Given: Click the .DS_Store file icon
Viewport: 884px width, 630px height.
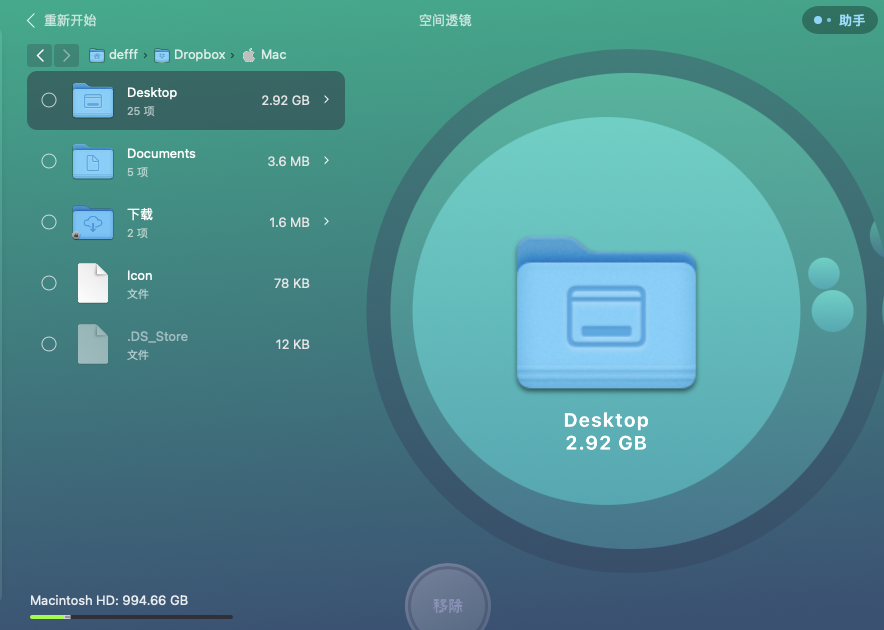Looking at the screenshot, I should 93,345.
